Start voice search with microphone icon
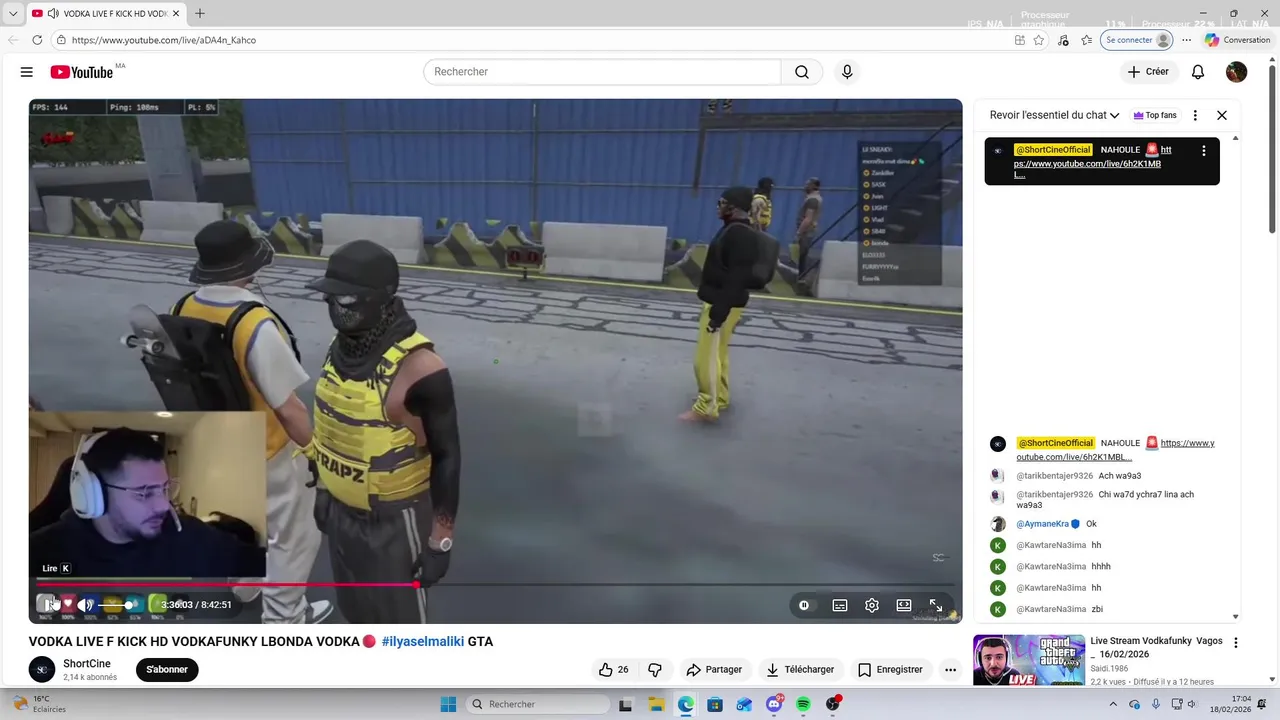The image size is (1280, 720). tap(847, 72)
